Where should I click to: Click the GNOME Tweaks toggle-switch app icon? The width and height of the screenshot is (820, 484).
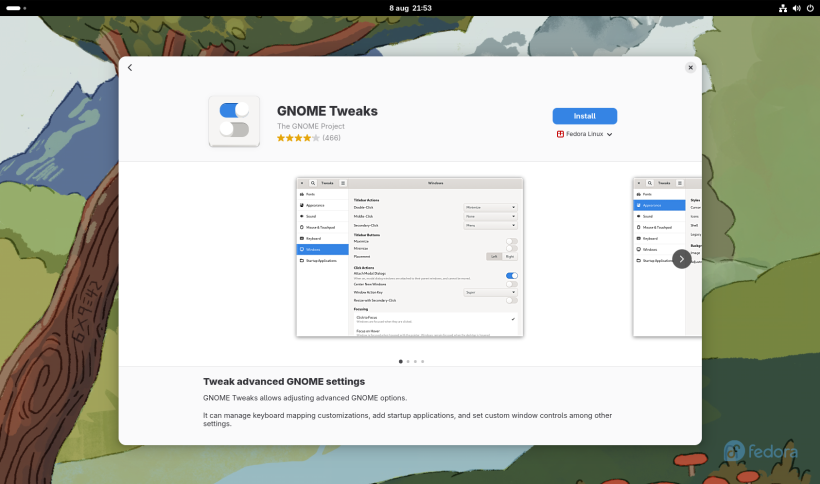tap(234, 121)
